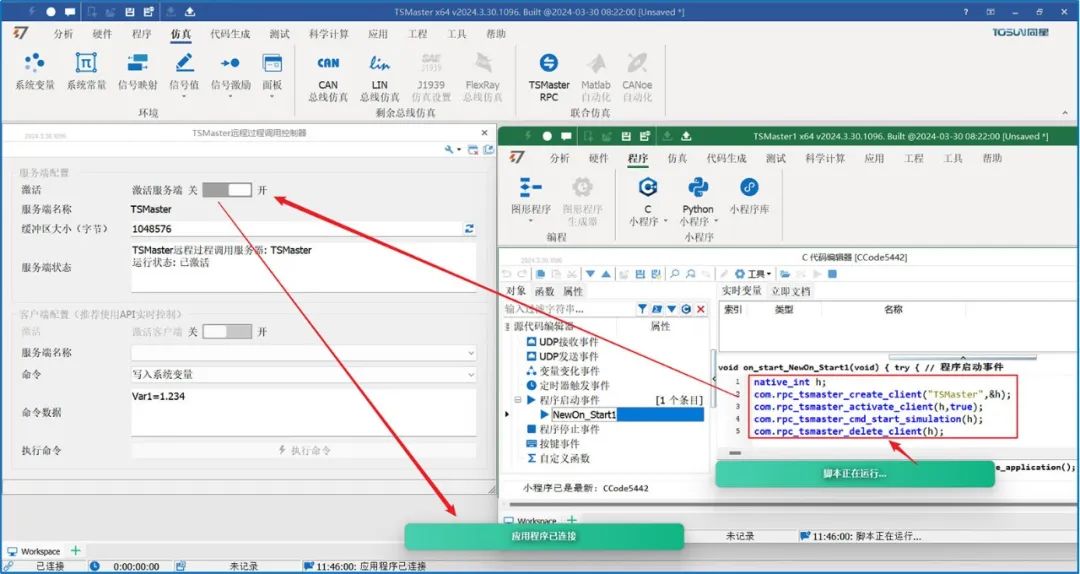The width and height of the screenshot is (1080, 574).
Task: Click blue stop square in code editor toolbar
Action: click(832, 274)
